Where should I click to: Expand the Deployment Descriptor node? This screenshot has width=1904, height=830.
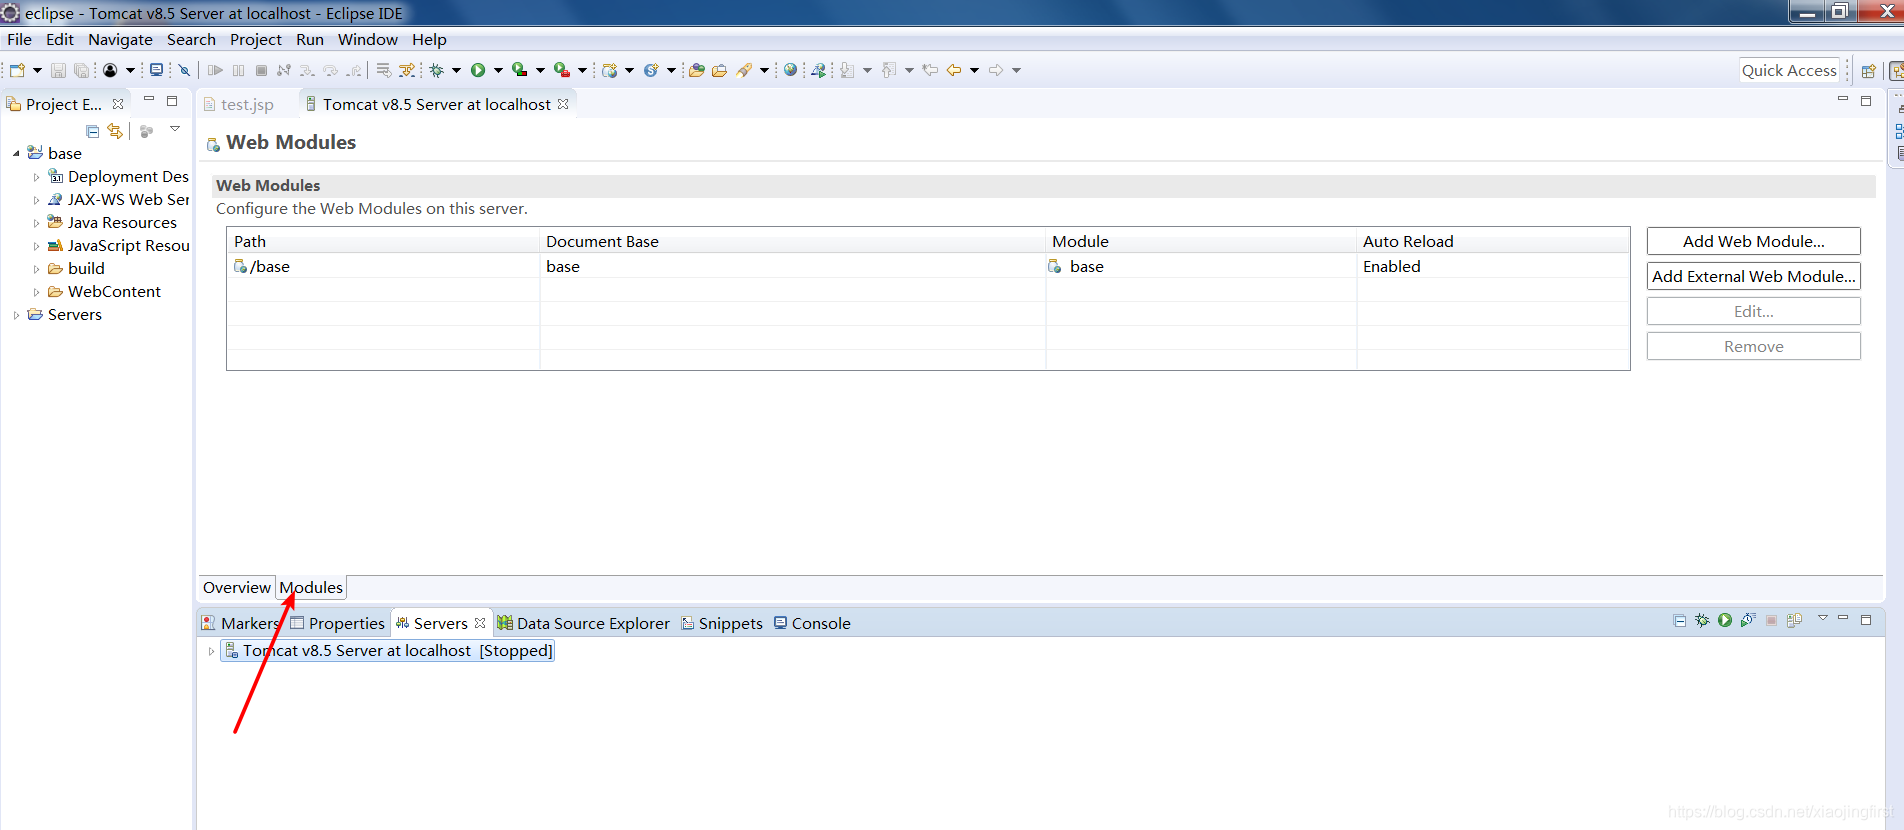click(37, 177)
